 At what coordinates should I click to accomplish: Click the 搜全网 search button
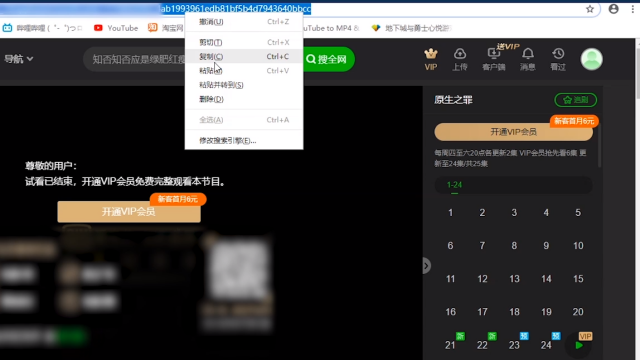coord(328,59)
